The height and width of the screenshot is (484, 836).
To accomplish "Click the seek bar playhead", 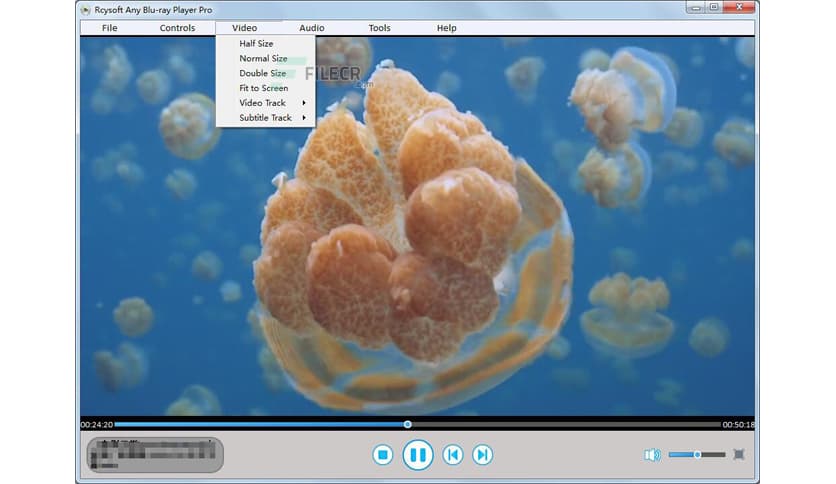I will pyautogui.click(x=407, y=424).
